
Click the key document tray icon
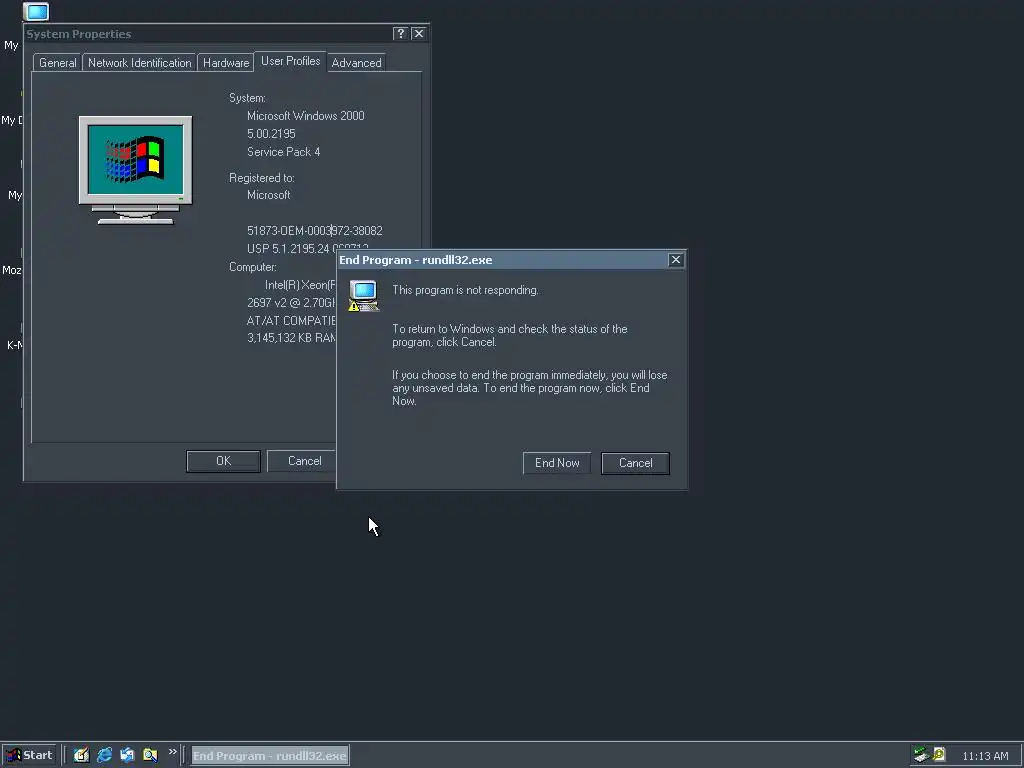coord(938,755)
